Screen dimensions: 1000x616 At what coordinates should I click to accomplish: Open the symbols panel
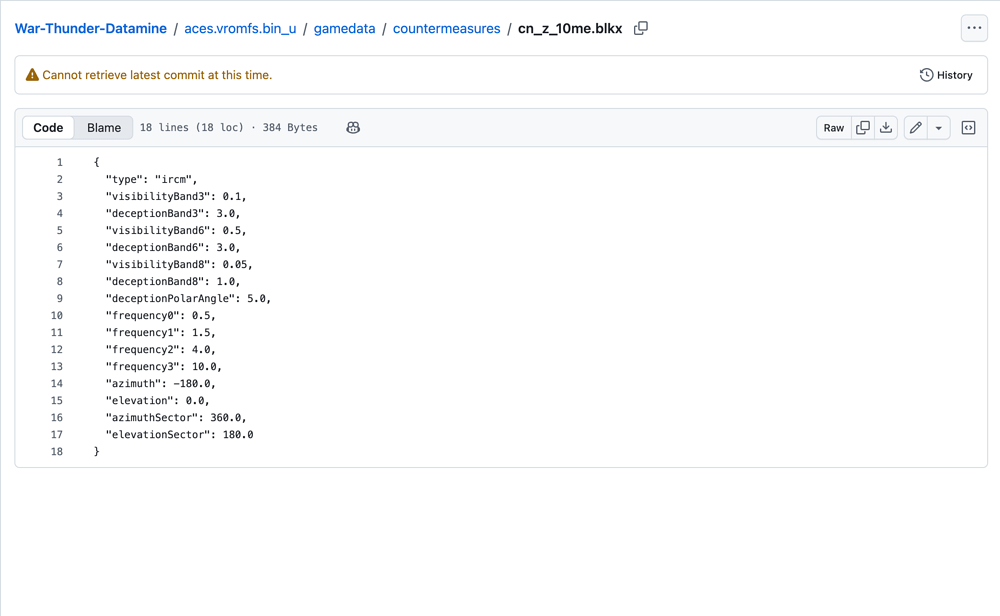coord(968,128)
